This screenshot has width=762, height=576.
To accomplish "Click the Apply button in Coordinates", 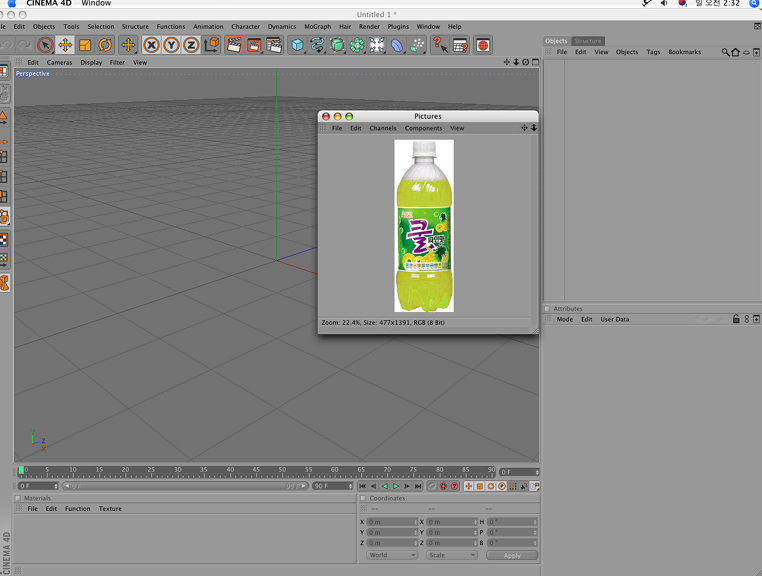I will (x=512, y=556).
